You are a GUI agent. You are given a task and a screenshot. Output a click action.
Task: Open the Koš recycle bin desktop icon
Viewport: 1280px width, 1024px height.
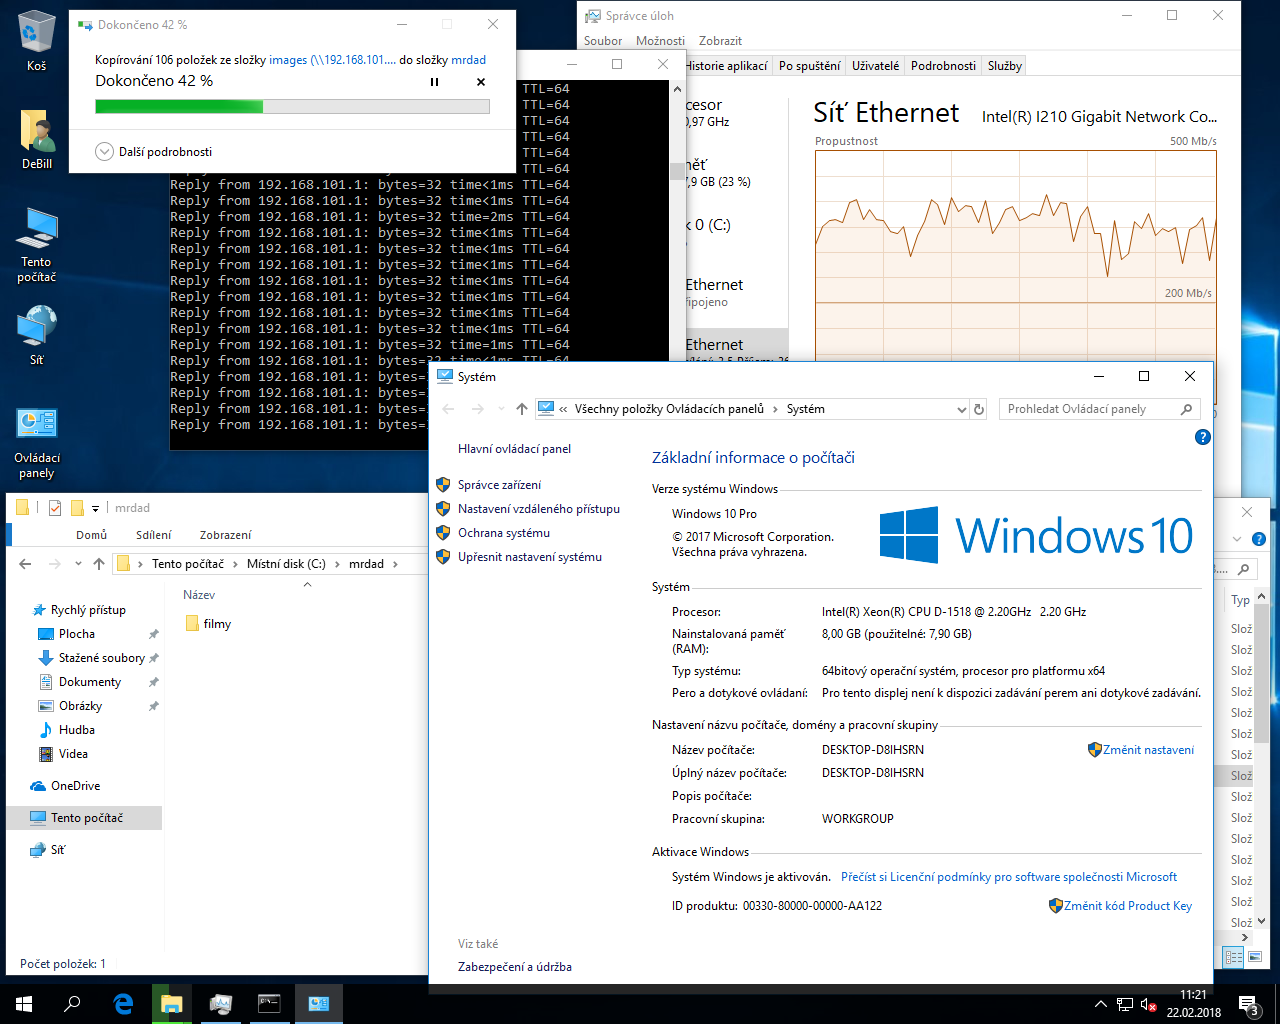(36, 40)
